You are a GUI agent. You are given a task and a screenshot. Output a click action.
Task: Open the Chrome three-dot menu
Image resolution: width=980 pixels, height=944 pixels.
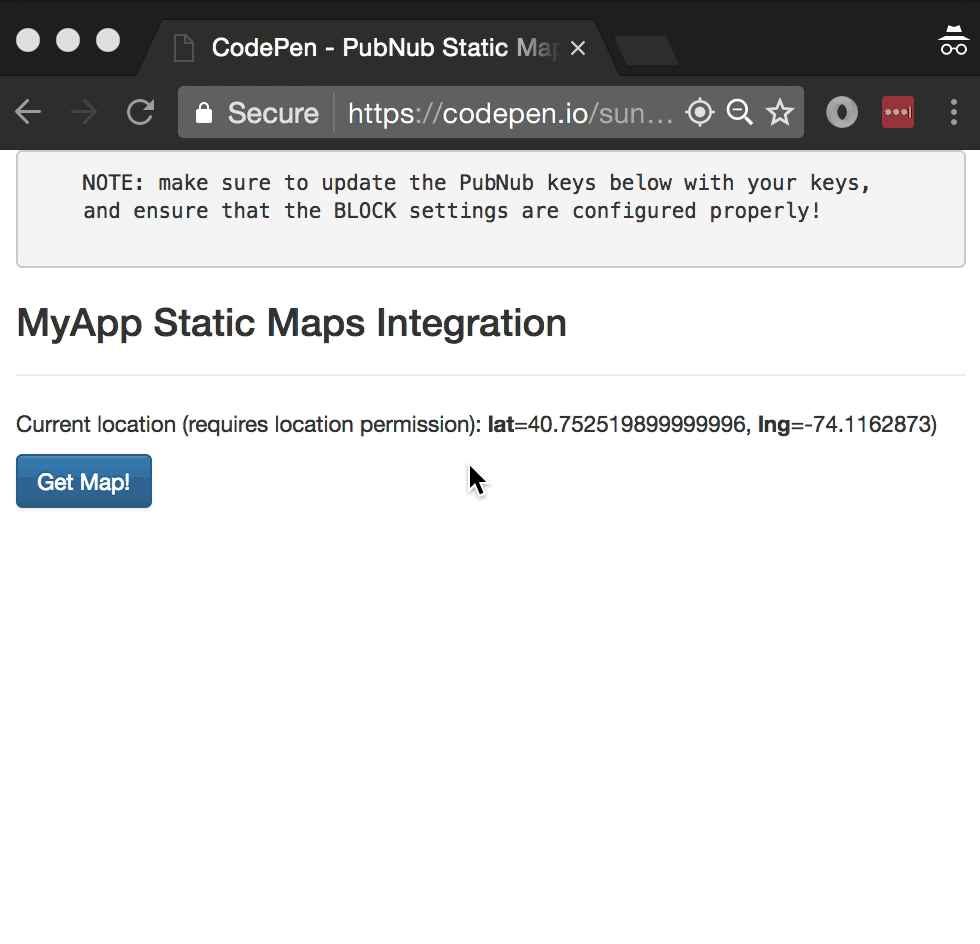[954, 112]
